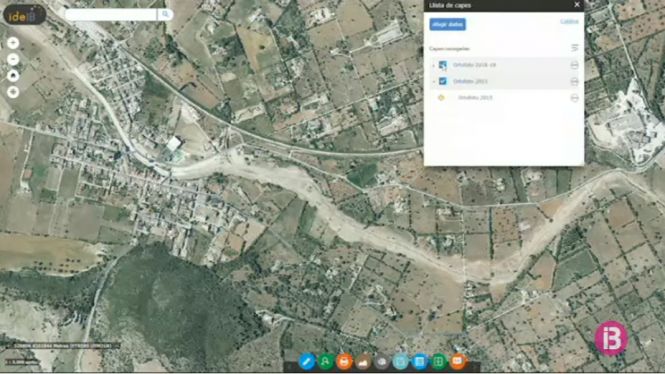Click the blue Afegir dades button

coord(447,25)
